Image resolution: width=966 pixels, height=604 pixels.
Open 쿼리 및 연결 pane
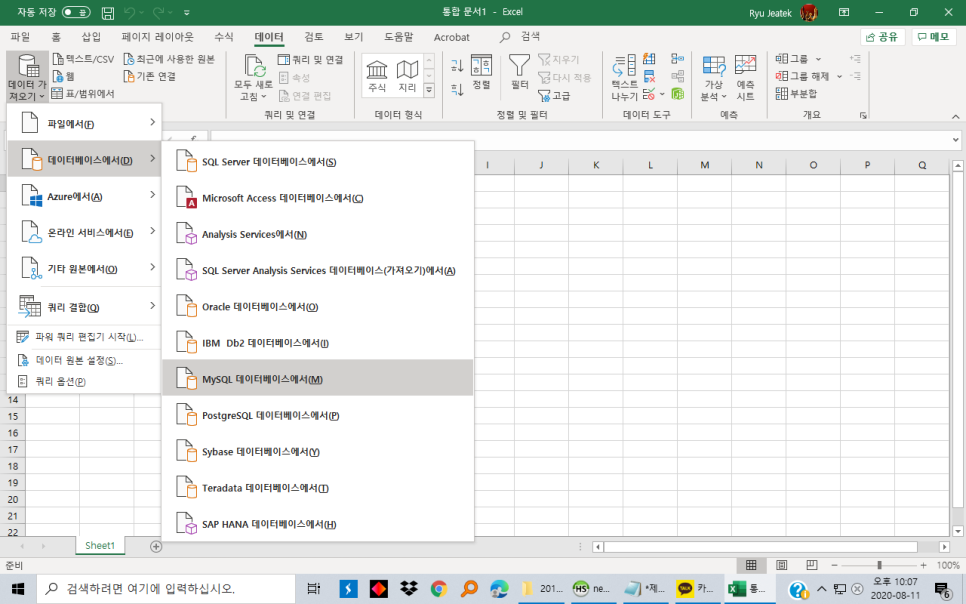click(310, 60)
